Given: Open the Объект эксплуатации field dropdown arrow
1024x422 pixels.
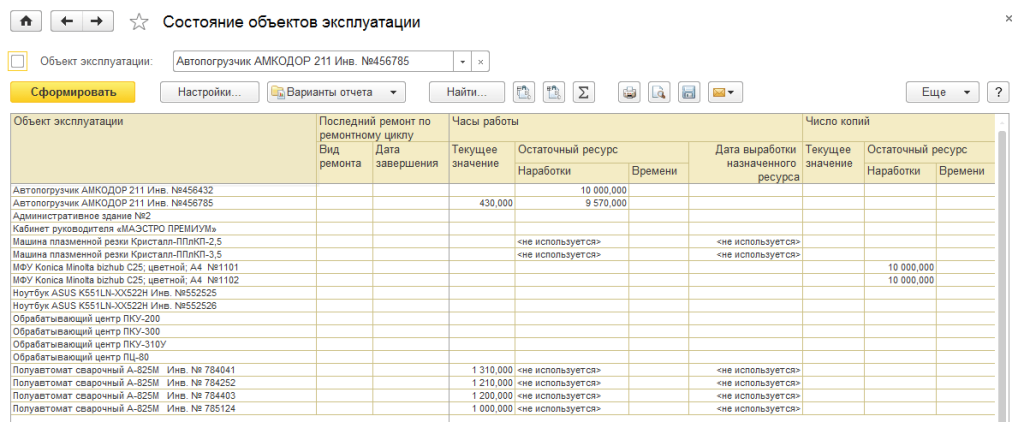Looking at the screenshot, I should [x=462, y=61].
